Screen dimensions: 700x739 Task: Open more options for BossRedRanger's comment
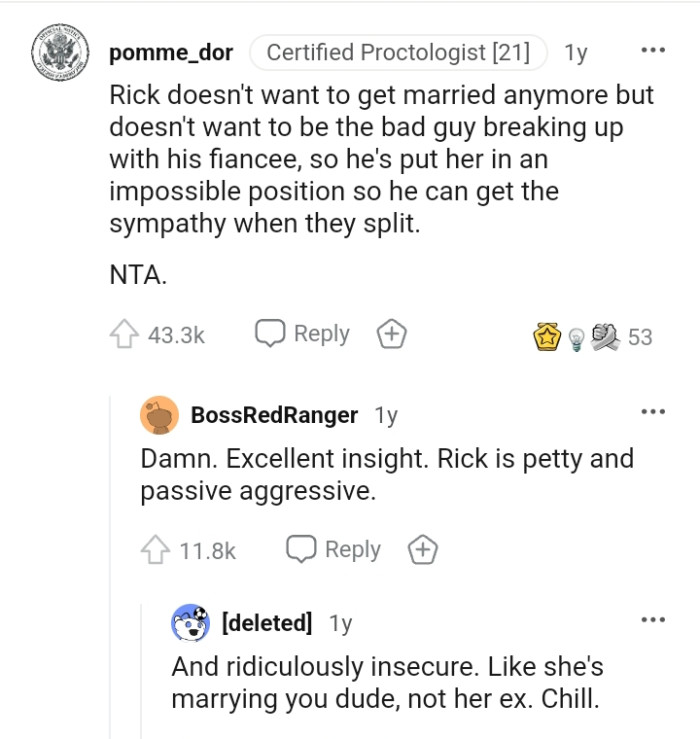point(652,412)
